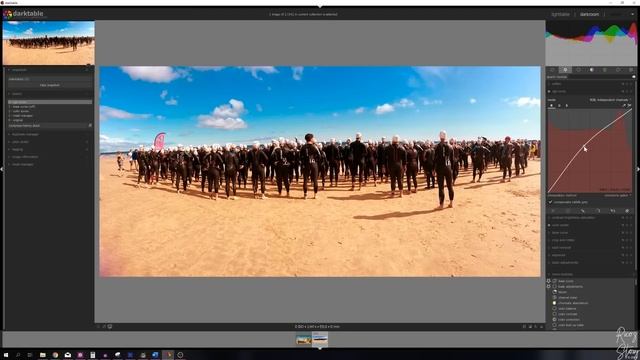Click the navigation preview thumbnail
640x360 pixels.
[x=49, y=43]
